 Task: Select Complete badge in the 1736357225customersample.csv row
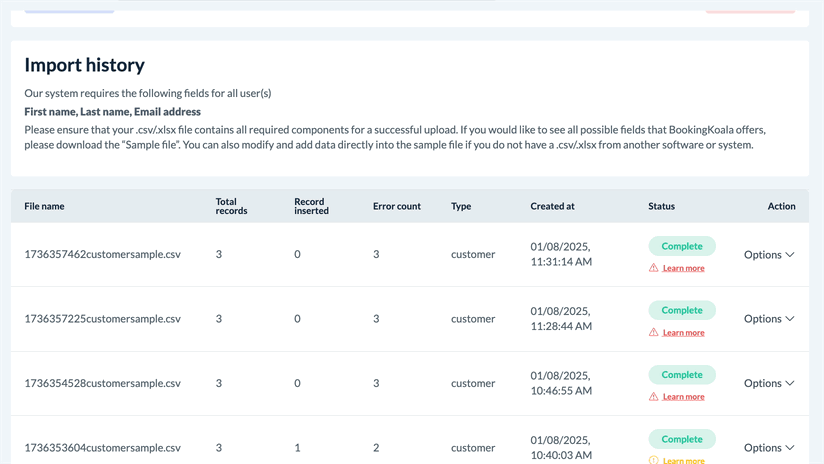tap(681, 310)
